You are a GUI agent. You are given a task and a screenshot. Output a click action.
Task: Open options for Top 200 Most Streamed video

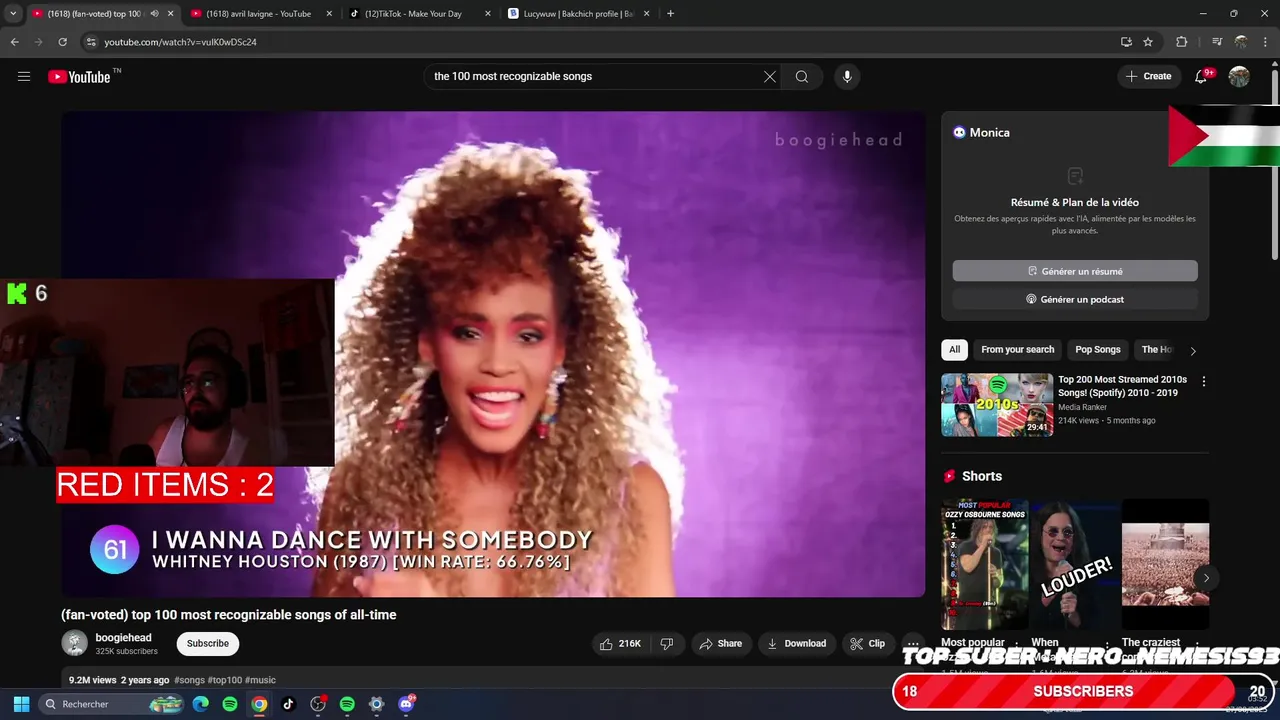[x=1203, y=381]
